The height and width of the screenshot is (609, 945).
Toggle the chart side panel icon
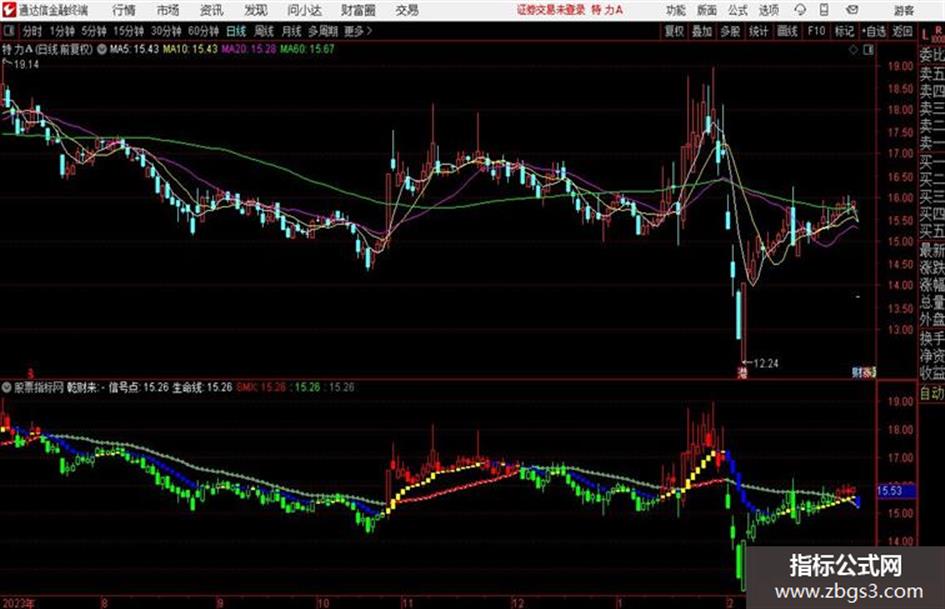pyautogui.click(x=868, y=50)
